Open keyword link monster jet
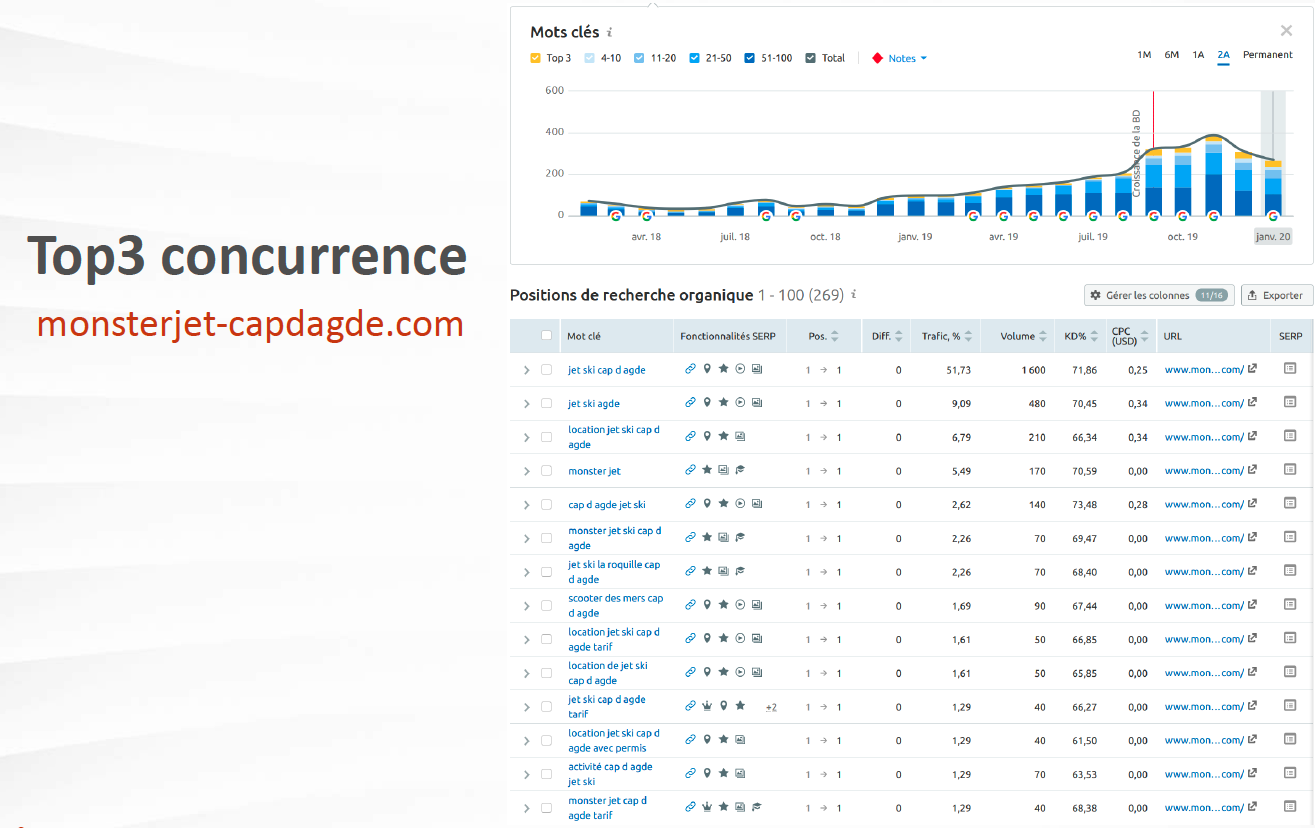 [x=594, y=471]
